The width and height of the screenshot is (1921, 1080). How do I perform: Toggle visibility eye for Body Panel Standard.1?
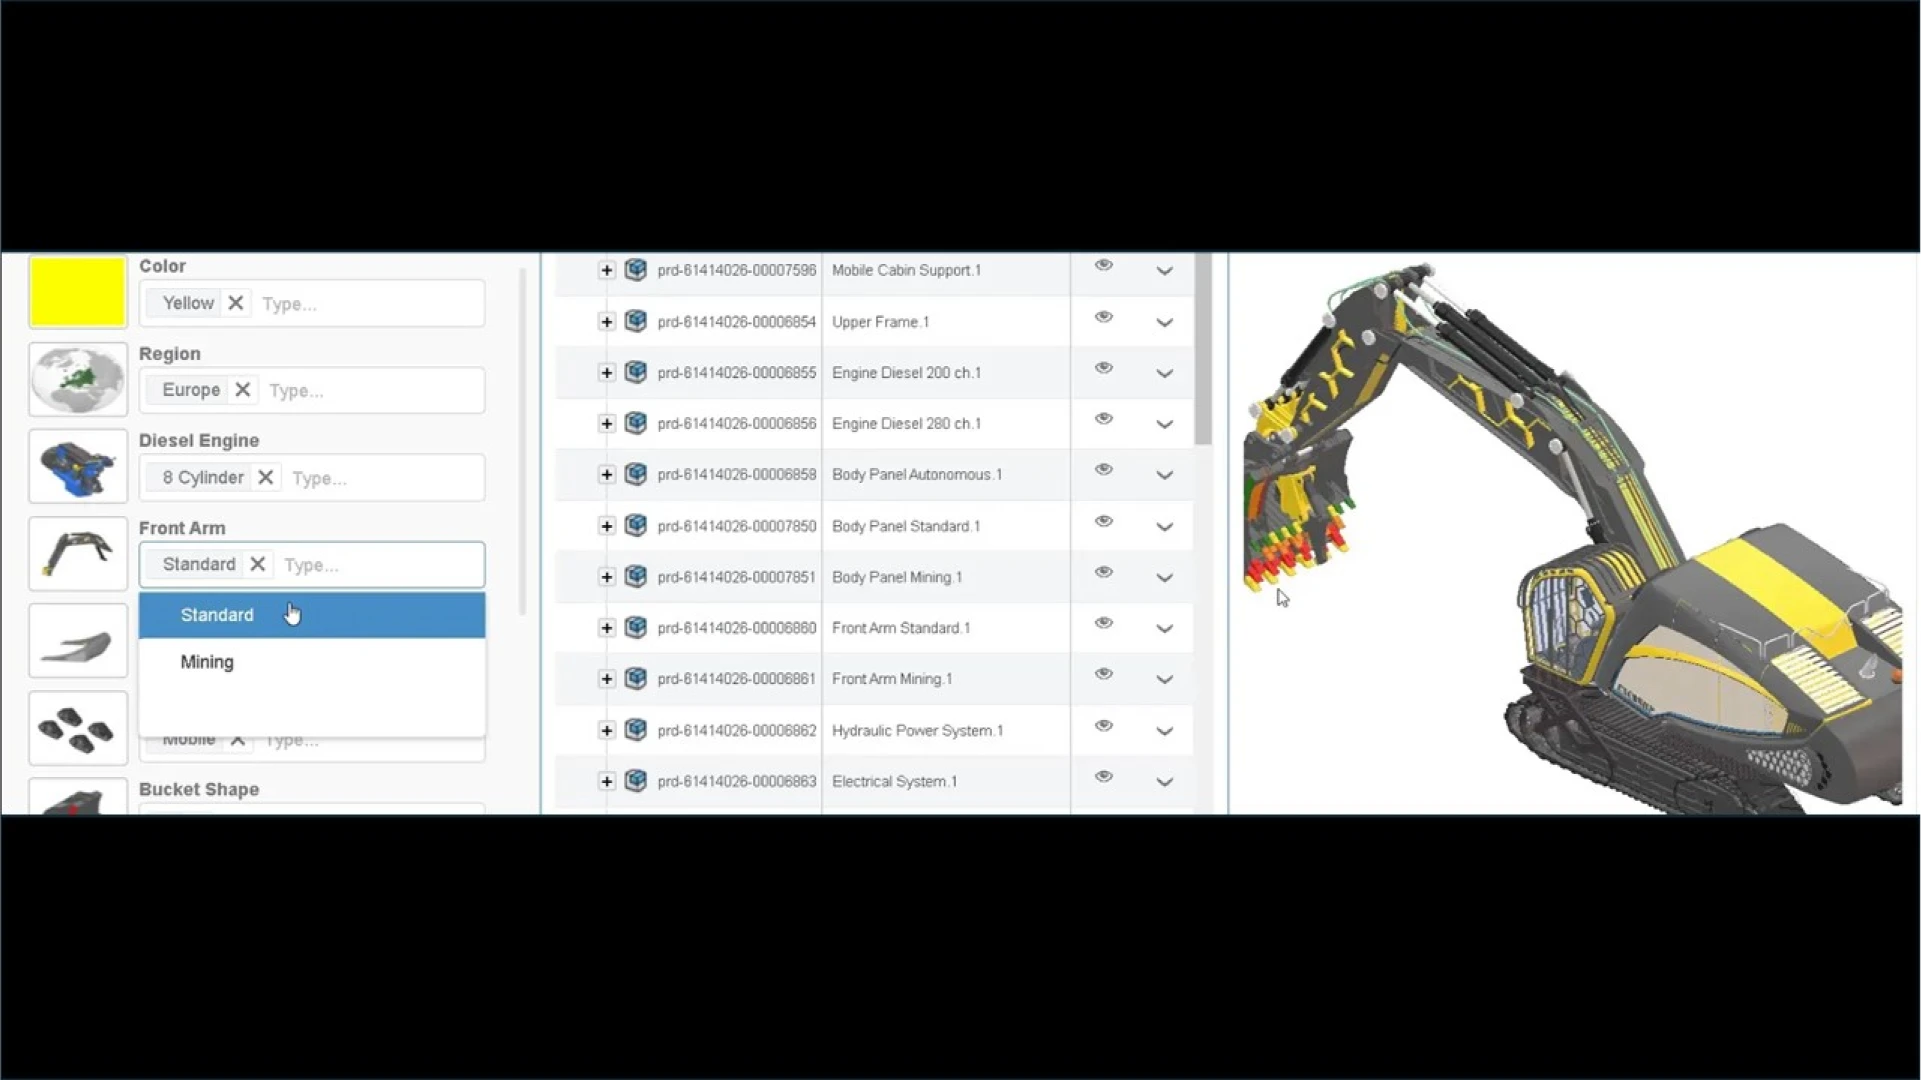[x=1104, y=521]
